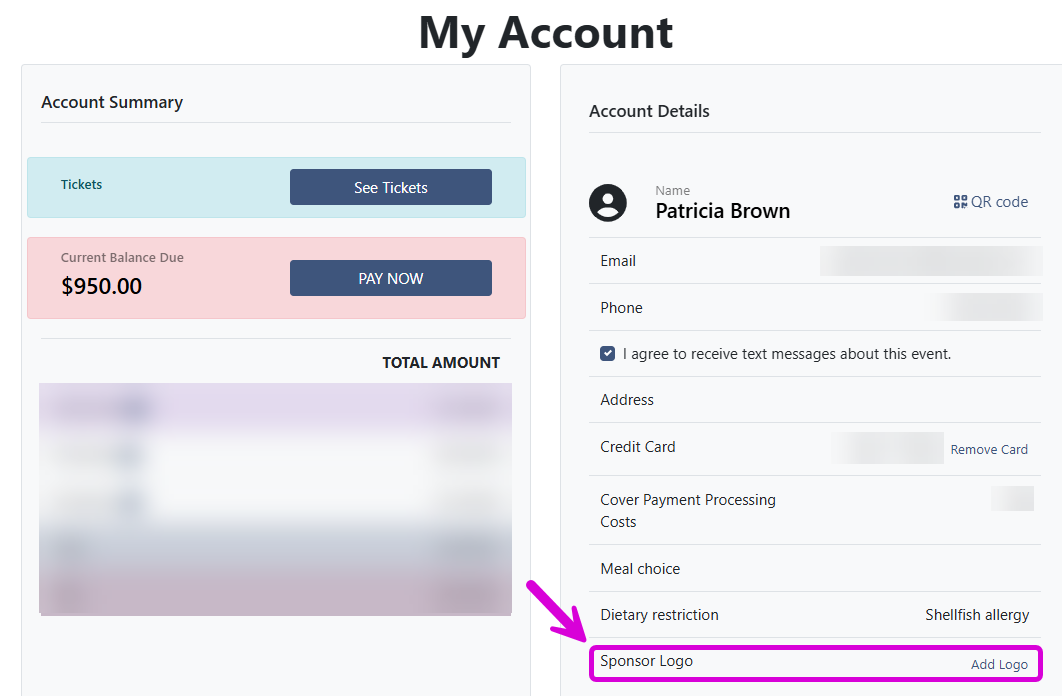Viewport: 1062px width, 696px height.
Task: Click the Email field to edit it
Action: point(929,261)
